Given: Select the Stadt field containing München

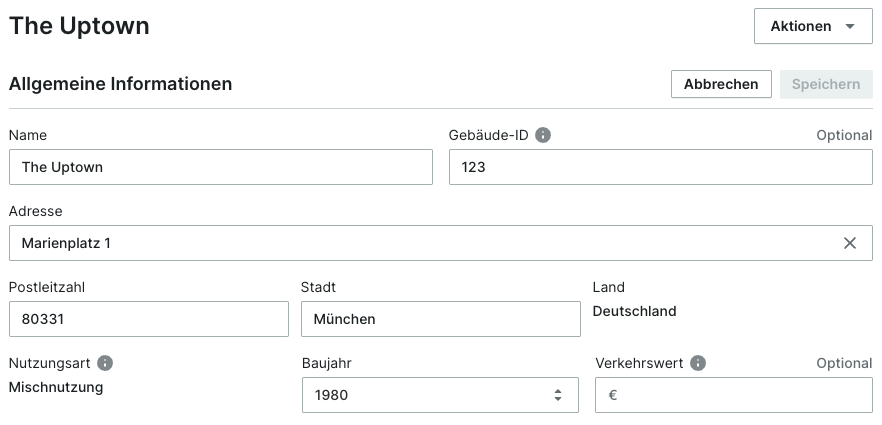Looking at the screenshot, I should 440,319.
